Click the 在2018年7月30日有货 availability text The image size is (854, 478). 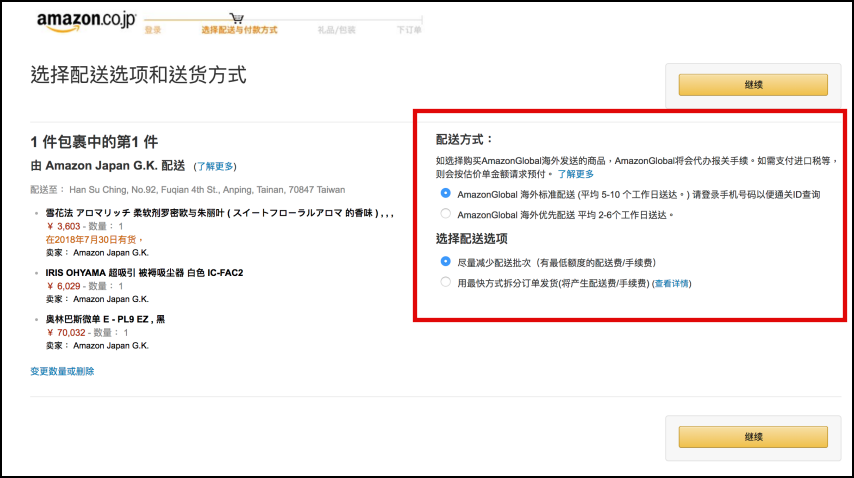point(94,240)
